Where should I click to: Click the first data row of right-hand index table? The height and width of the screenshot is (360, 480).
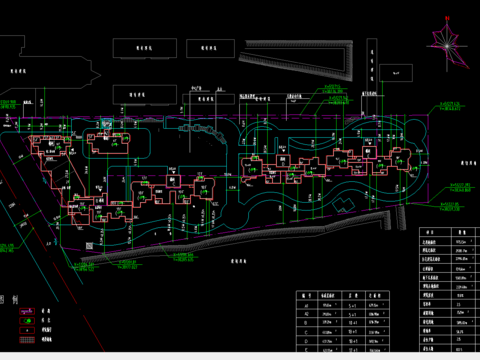[x=449, y=241]
